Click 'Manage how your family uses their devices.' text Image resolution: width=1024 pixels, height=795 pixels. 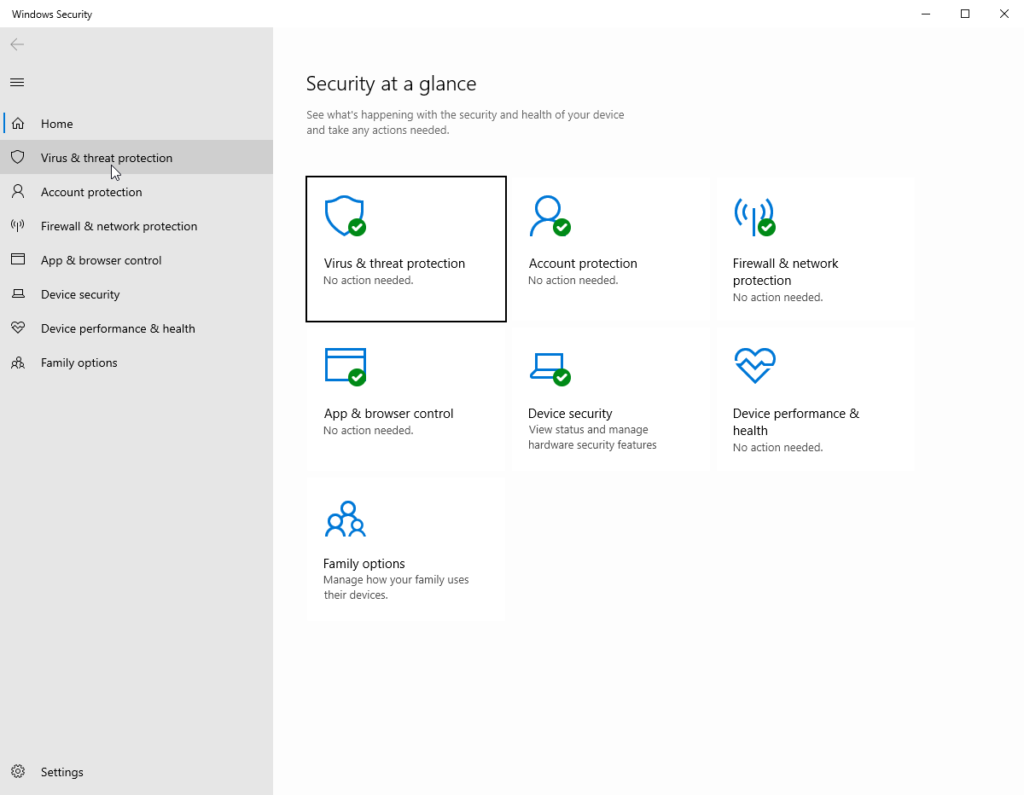[x=396, y=587]
